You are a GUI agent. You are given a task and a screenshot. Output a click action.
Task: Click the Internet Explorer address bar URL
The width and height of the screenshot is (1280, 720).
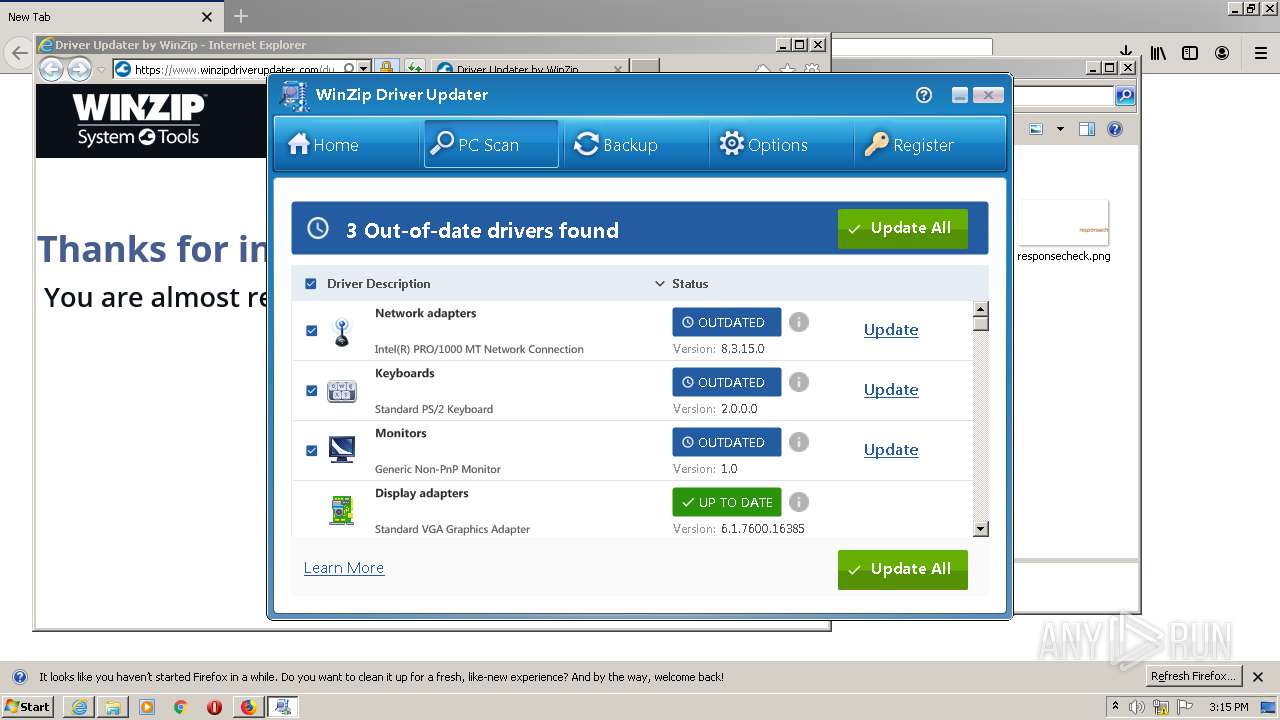(235, 69)
